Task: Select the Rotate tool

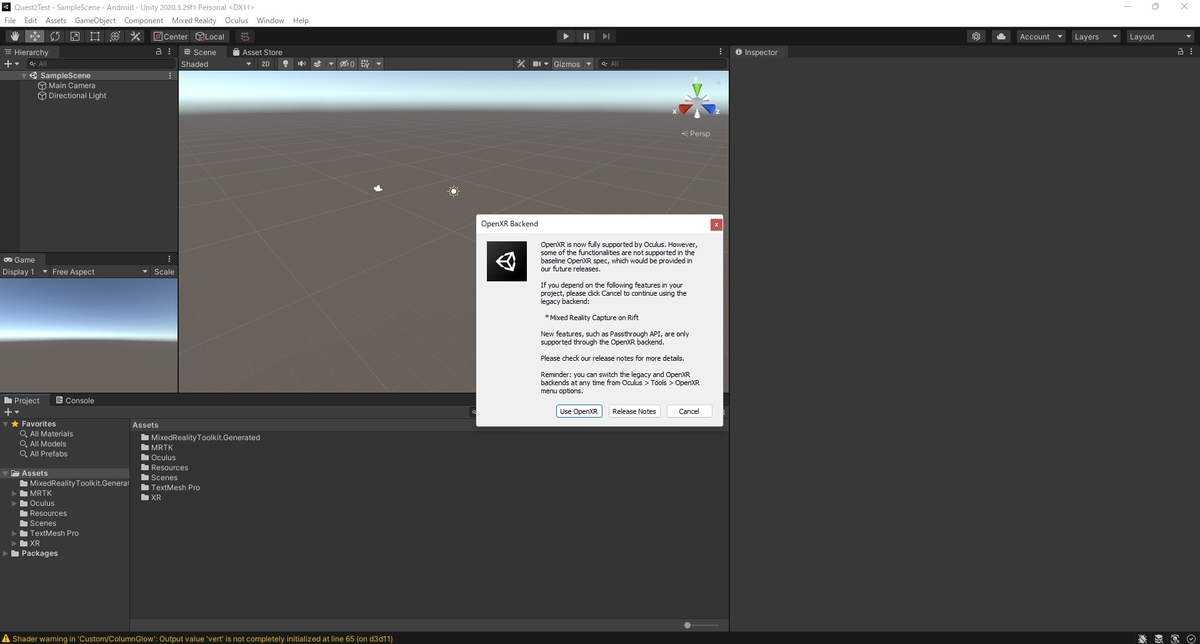Action: [54, 36]
